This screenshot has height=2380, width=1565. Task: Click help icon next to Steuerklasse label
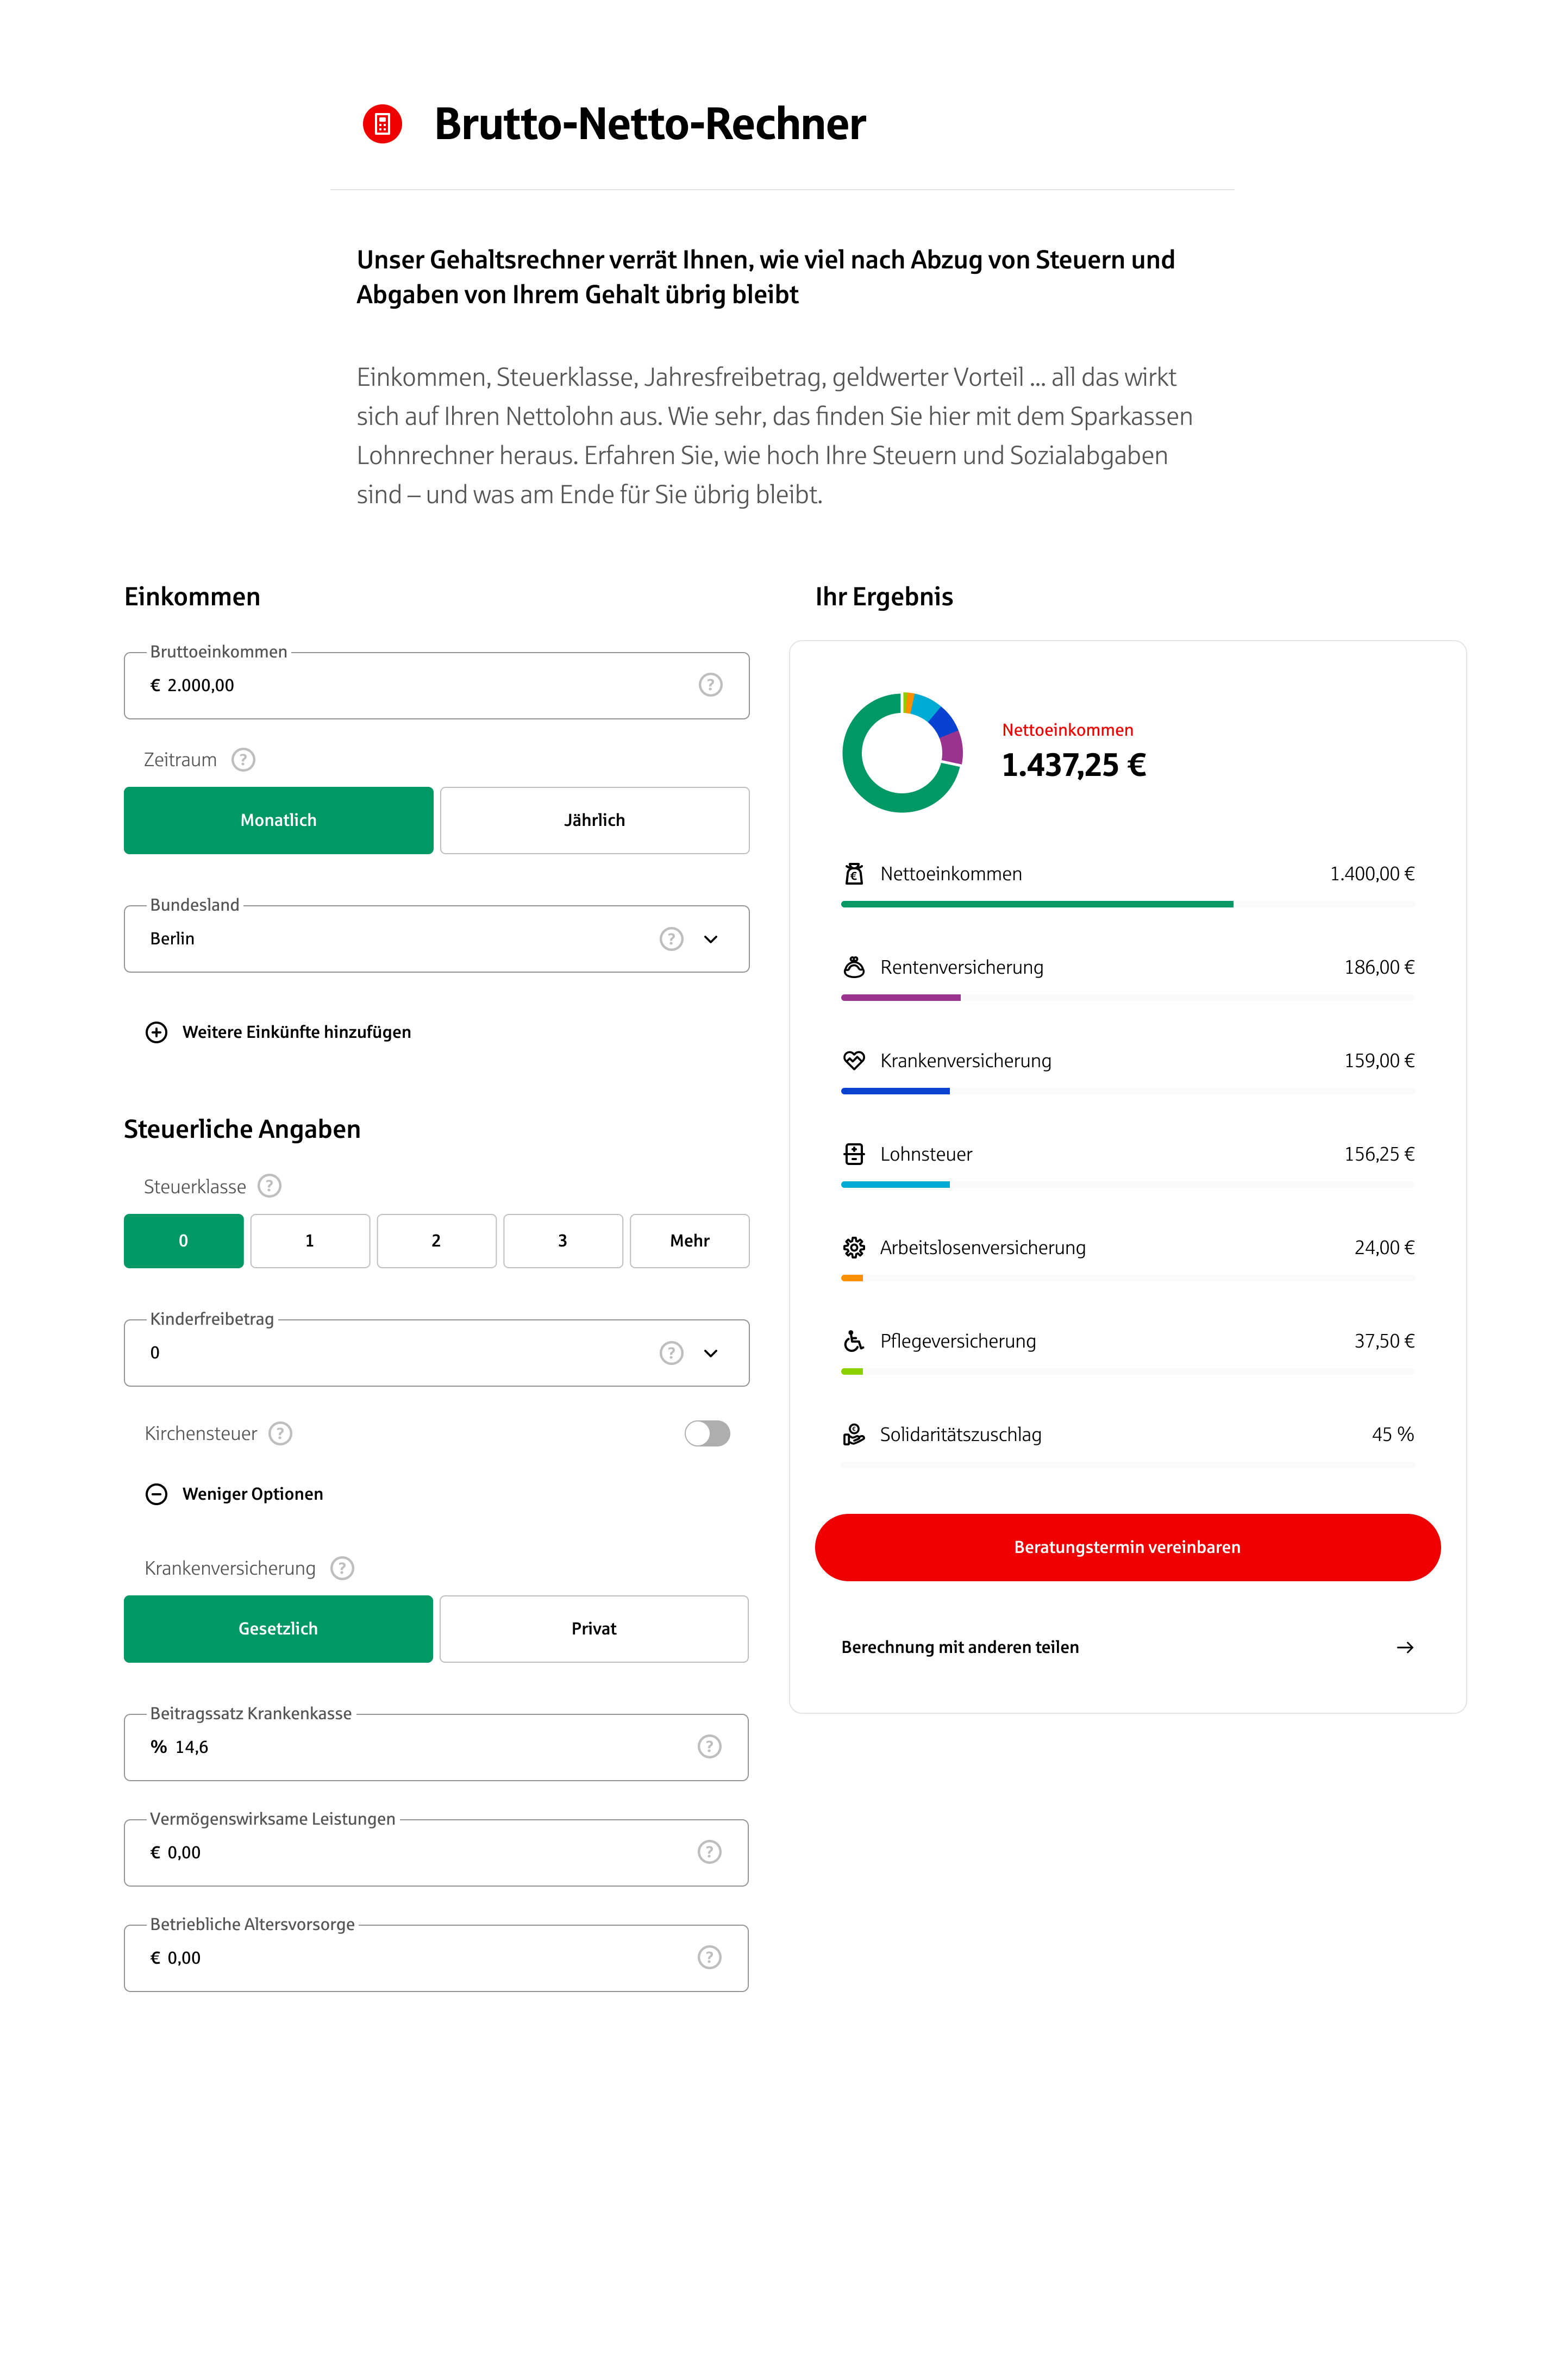pyautogui.click(x=269, y=1186)
